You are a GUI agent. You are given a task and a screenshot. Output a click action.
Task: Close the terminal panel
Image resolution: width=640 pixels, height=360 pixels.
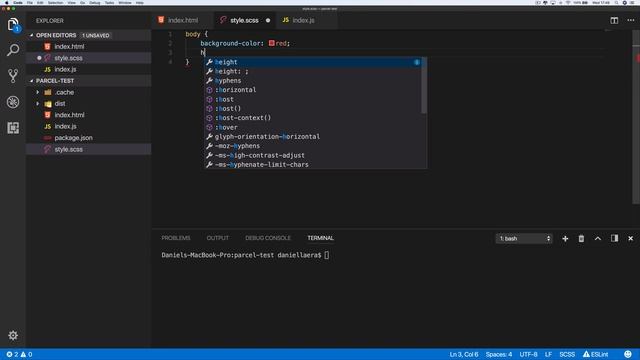631,238
